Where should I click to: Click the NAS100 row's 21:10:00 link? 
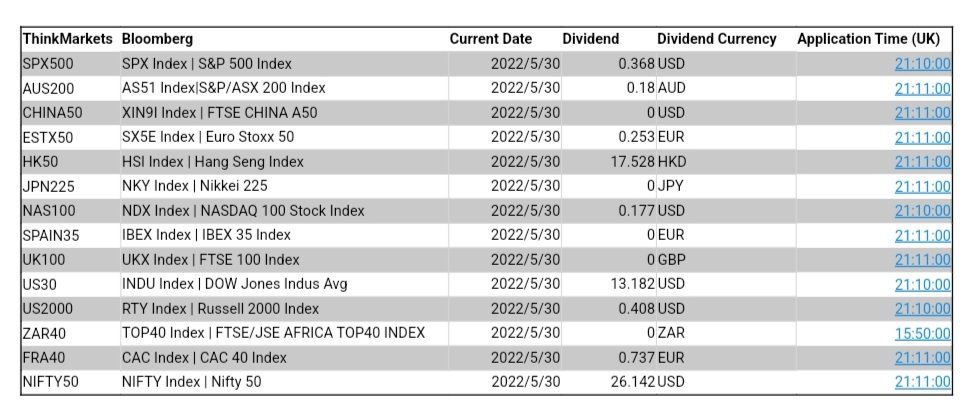click(922, 211)
